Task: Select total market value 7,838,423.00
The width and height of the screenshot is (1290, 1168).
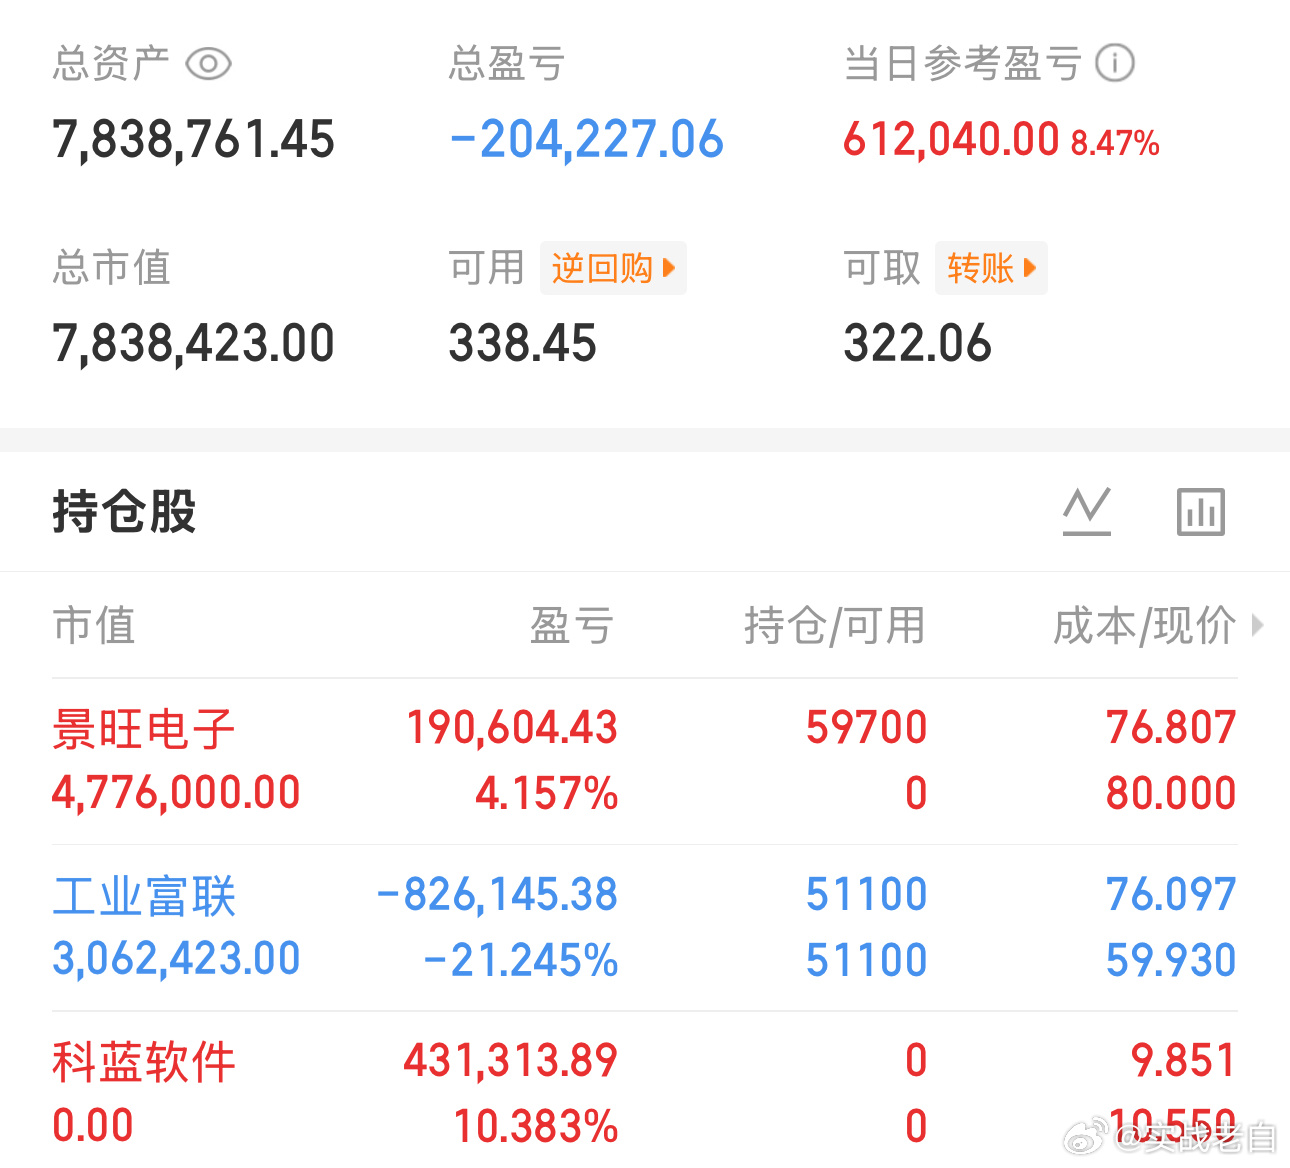Action: click(x=193, y=343)
